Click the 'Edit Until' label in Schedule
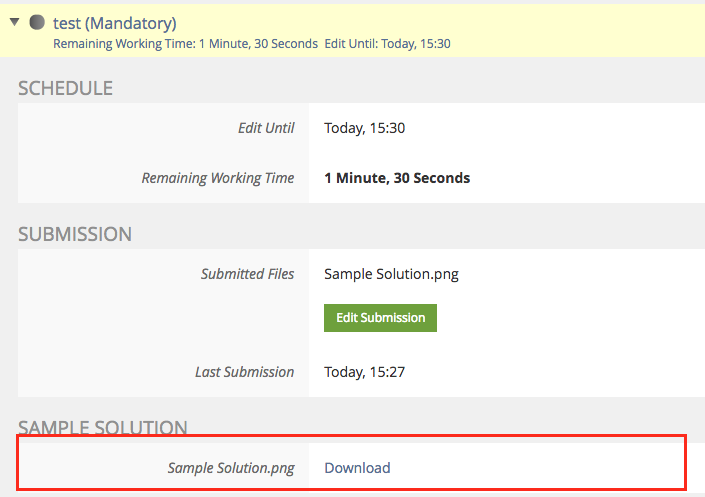Viewport: 705px width, 497px height. click(265, 128)
